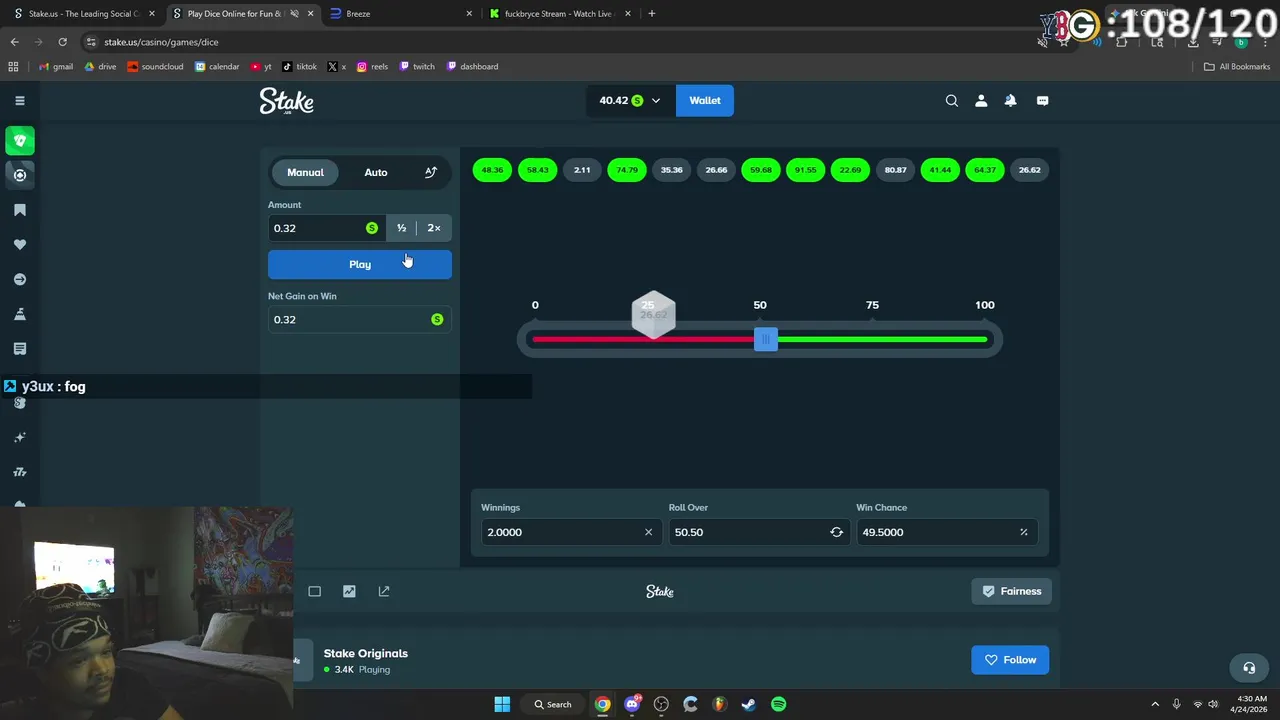Screen dimensions: 1280x720
Task: Open past roll result 91.55
Action: (x=806, y=170)
